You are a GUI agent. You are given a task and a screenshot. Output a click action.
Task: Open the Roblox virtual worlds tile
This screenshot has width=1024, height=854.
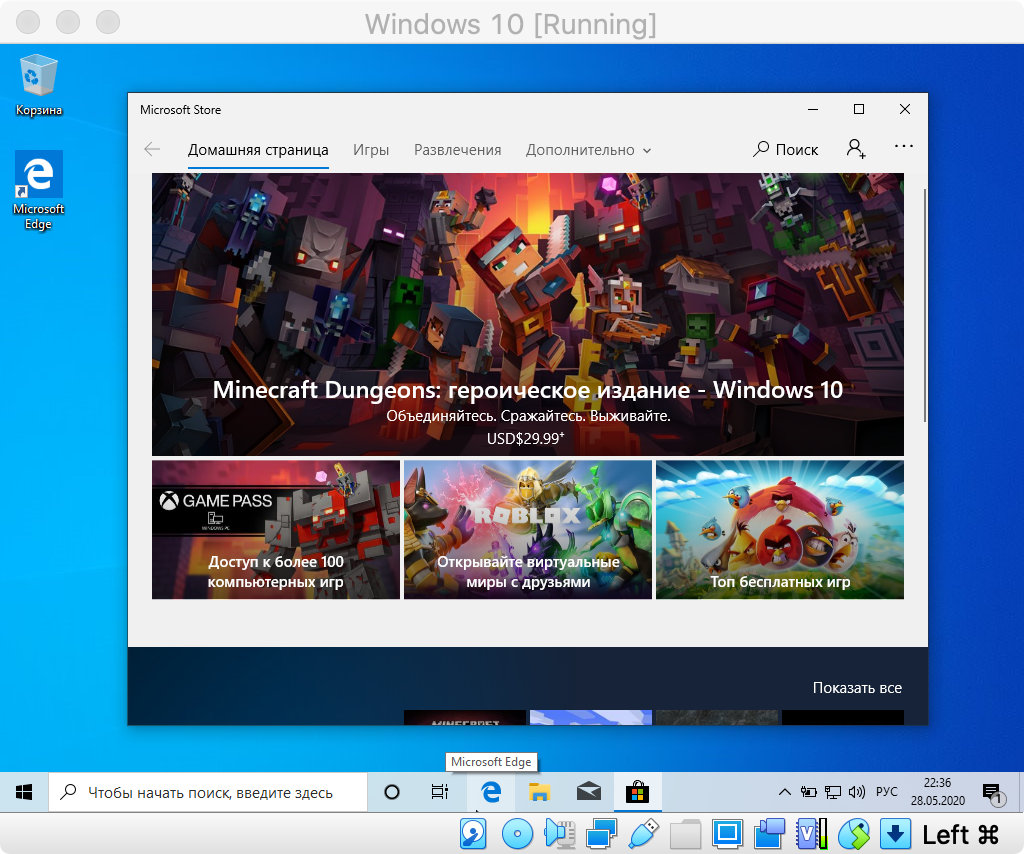tap(527, 529)
